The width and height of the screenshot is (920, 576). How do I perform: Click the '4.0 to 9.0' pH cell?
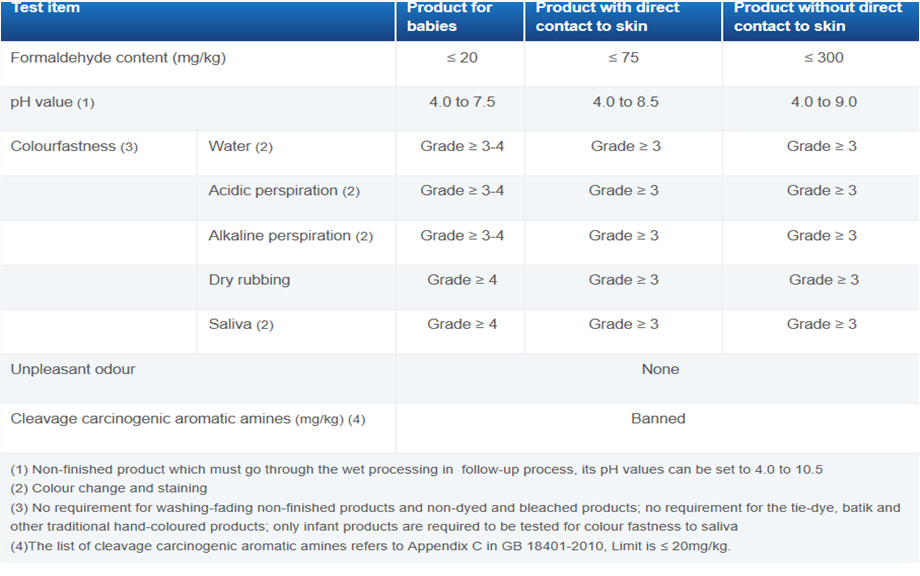coord(823,102)
